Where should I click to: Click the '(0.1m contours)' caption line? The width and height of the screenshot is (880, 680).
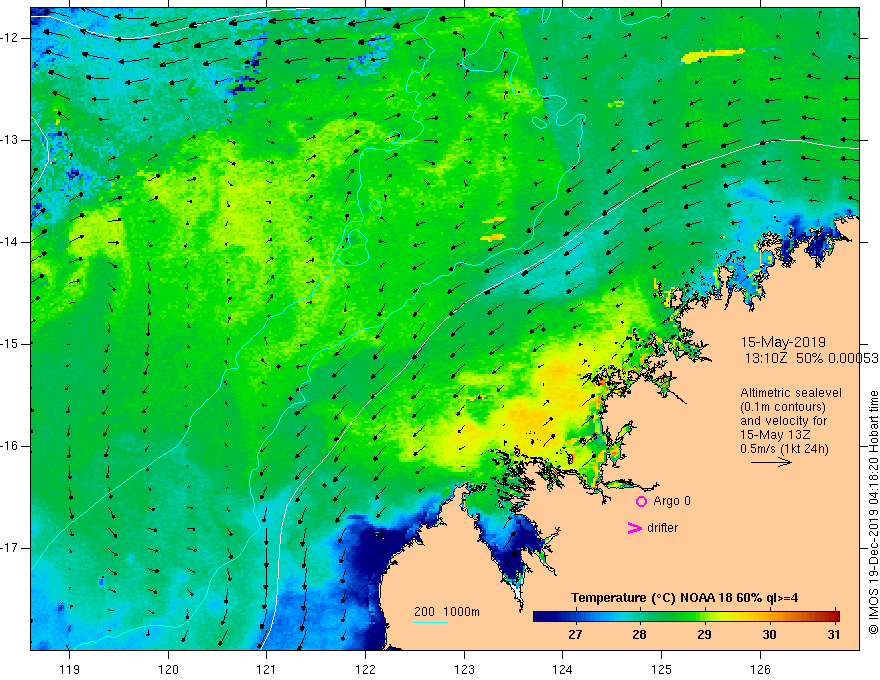click(783, 407)
